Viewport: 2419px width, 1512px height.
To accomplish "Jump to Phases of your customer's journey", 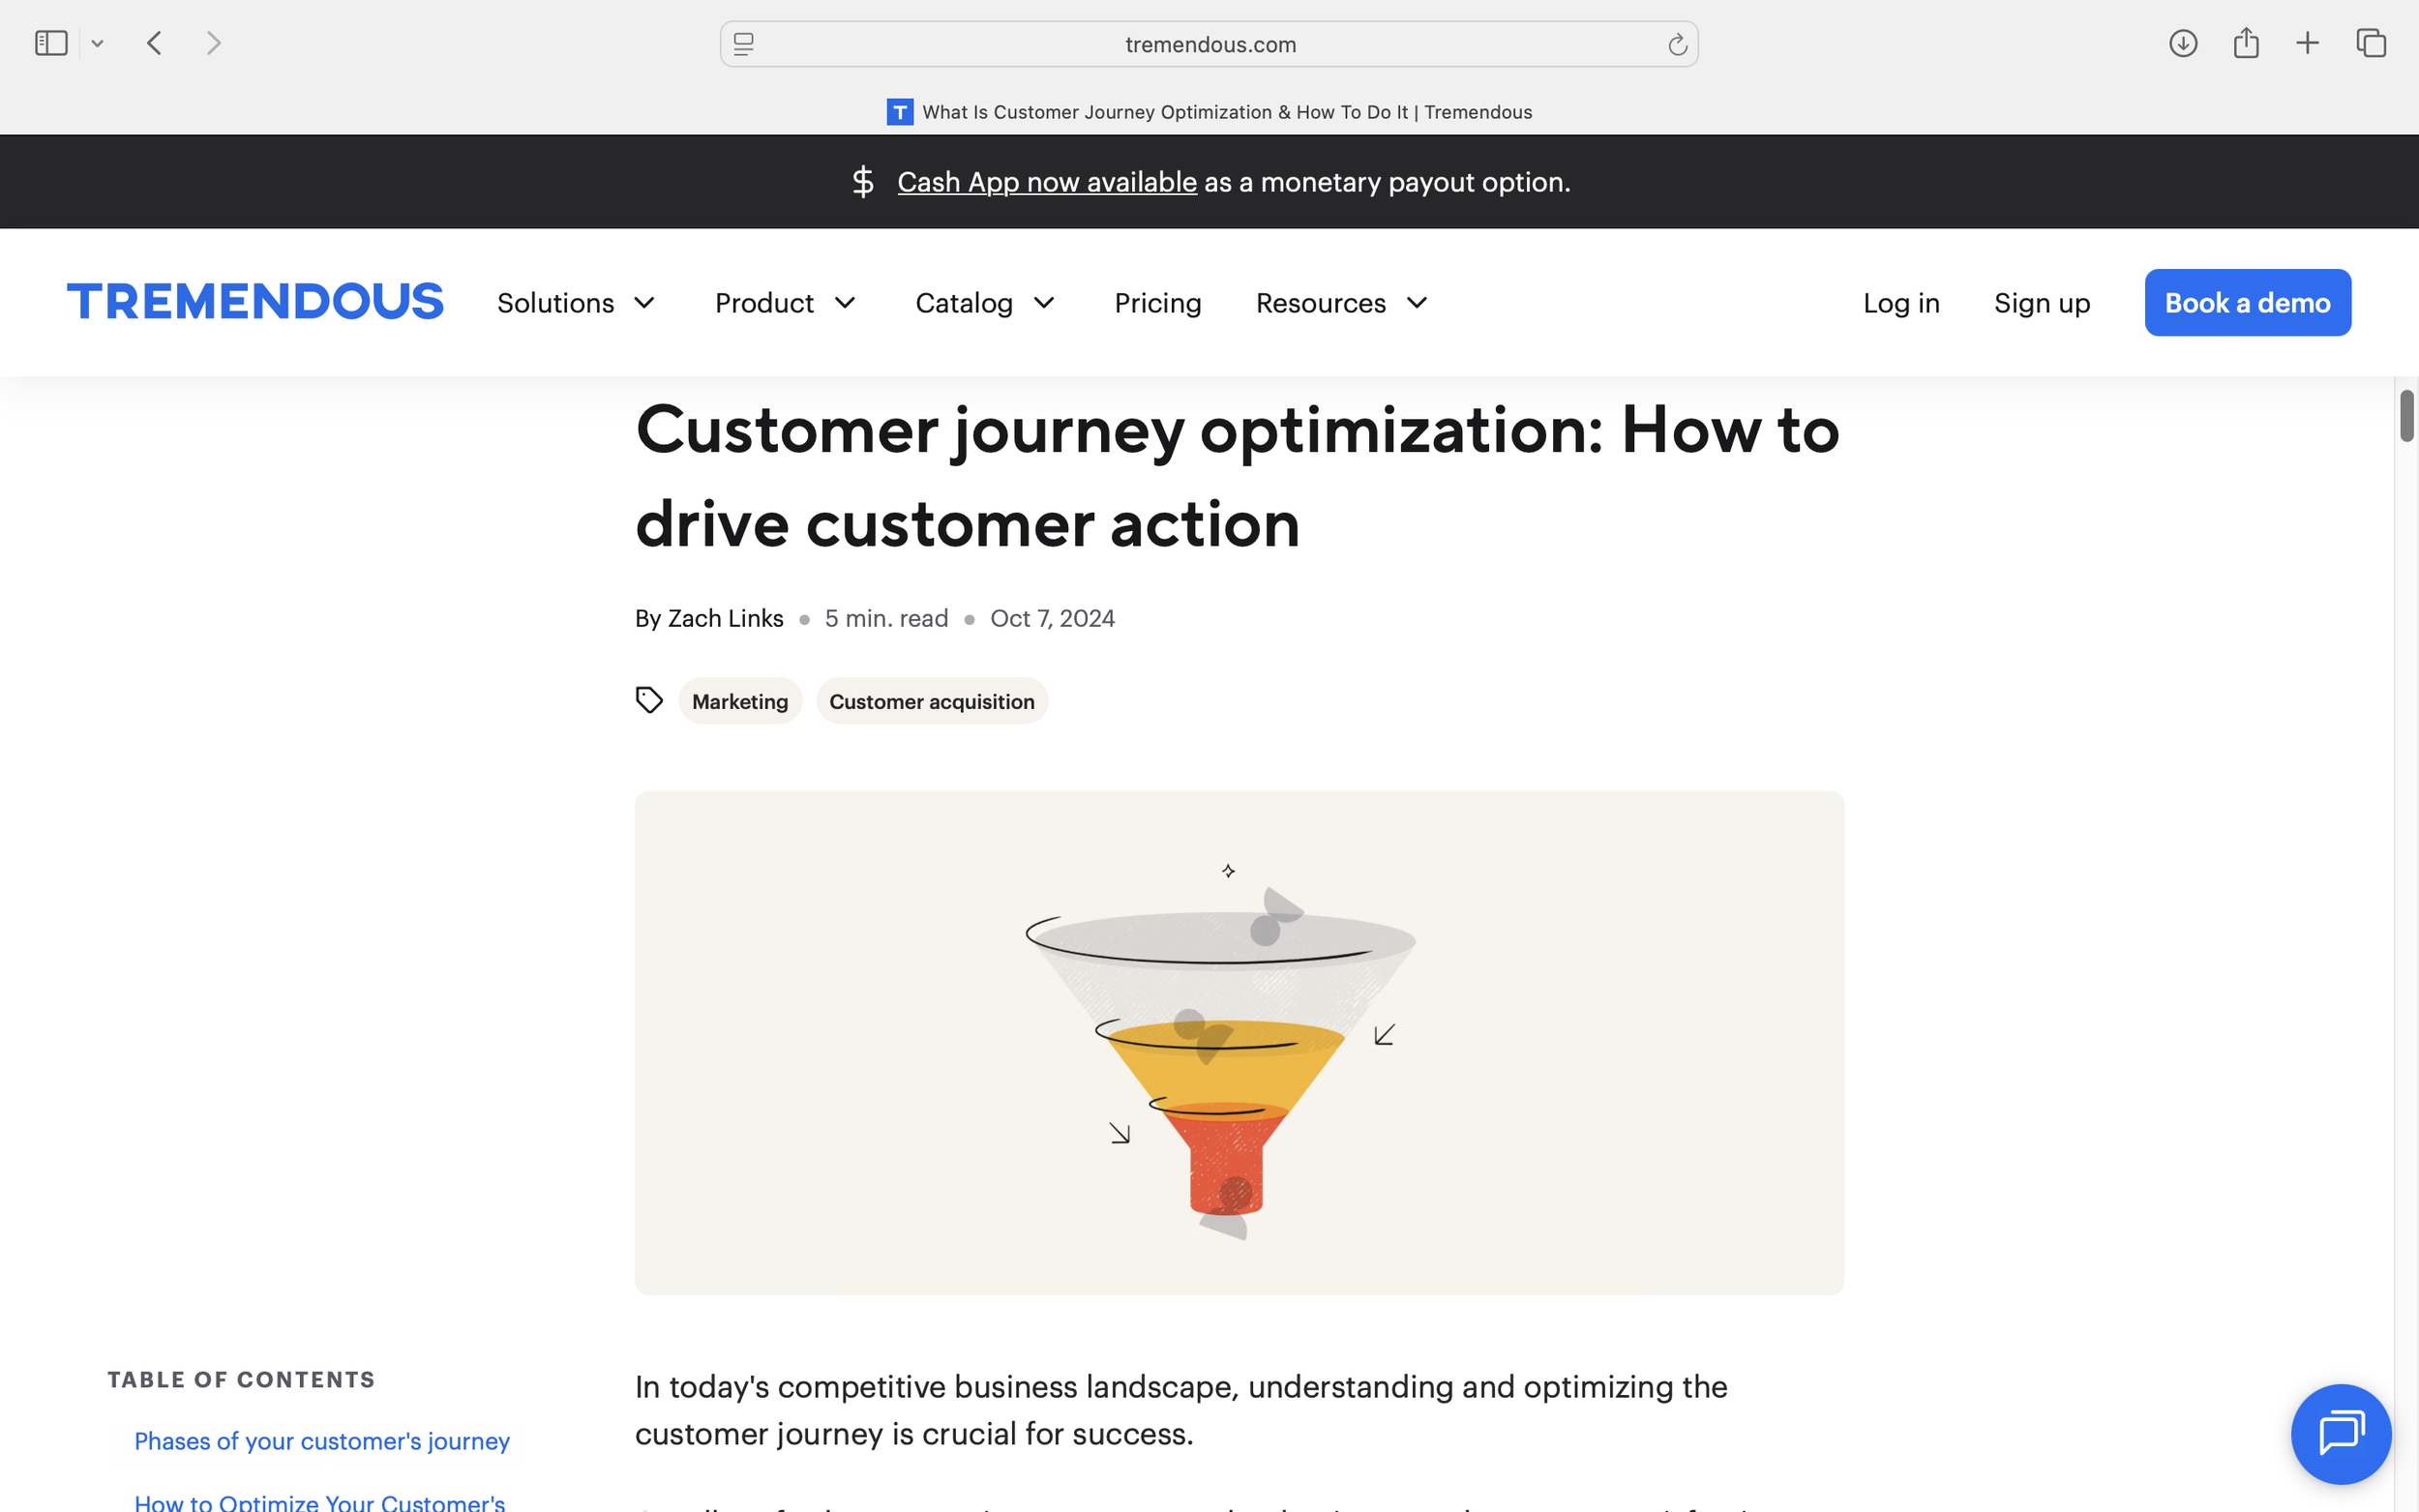I will pyautogui.click(x=322, y=1441).
